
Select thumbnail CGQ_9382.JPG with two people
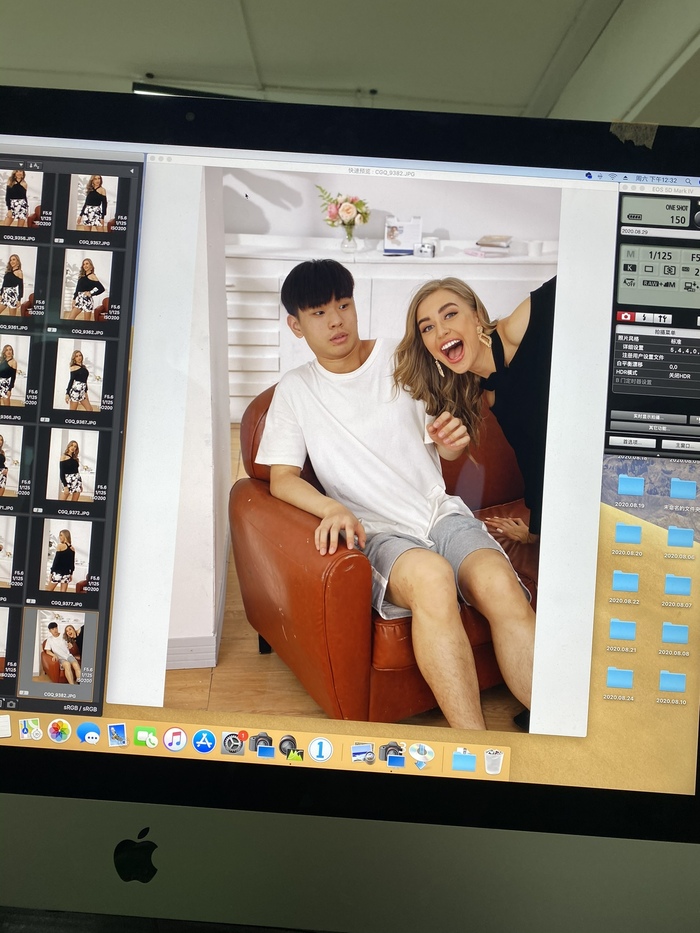[59, 646]
